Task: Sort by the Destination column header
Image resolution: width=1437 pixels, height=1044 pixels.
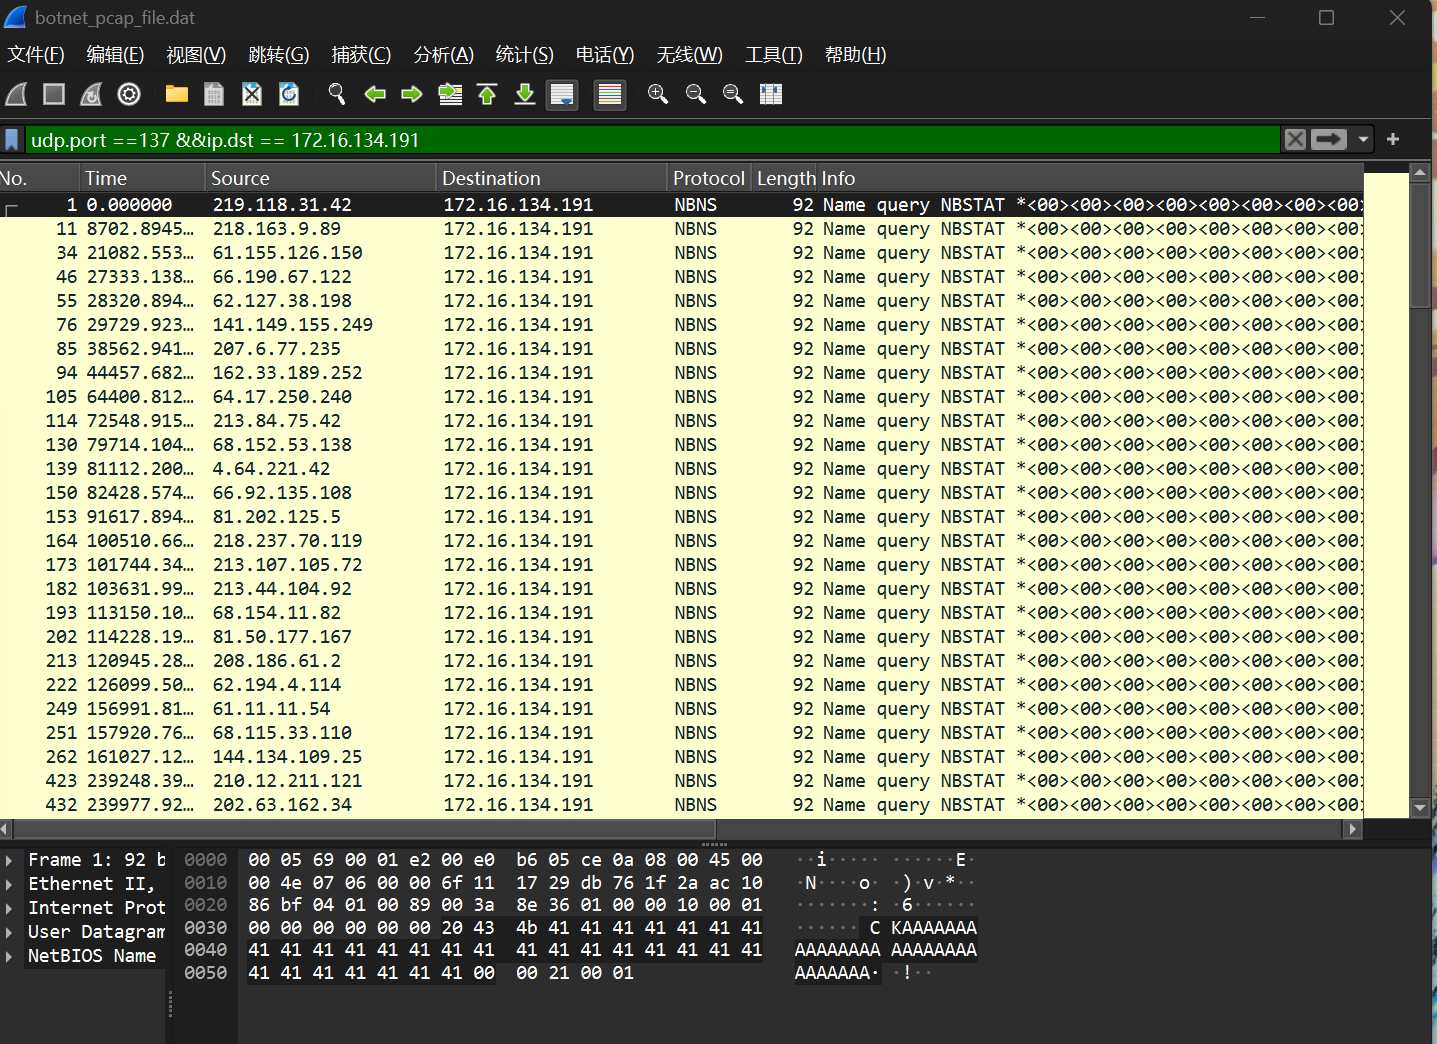Action: point(552,178)
